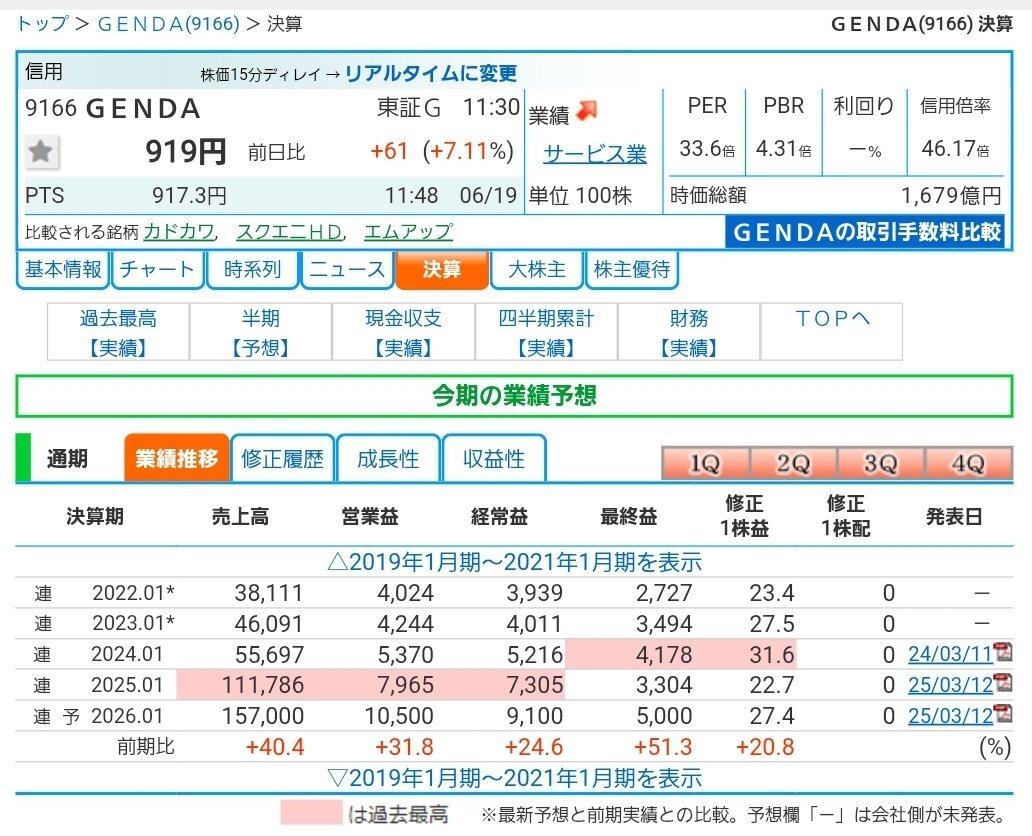1032x836 pixels.
Task: Click TOPへ navigation cell
Action: point(832,332)
